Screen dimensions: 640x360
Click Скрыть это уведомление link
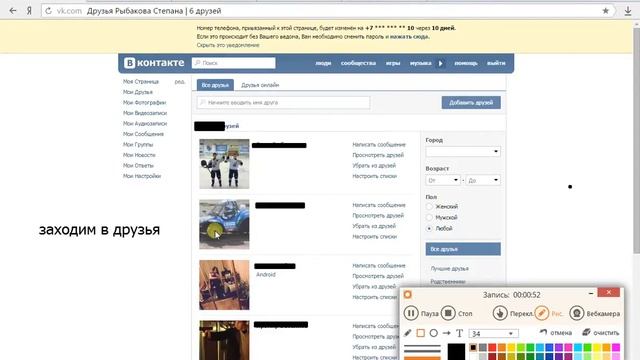(x=228, y=45)
